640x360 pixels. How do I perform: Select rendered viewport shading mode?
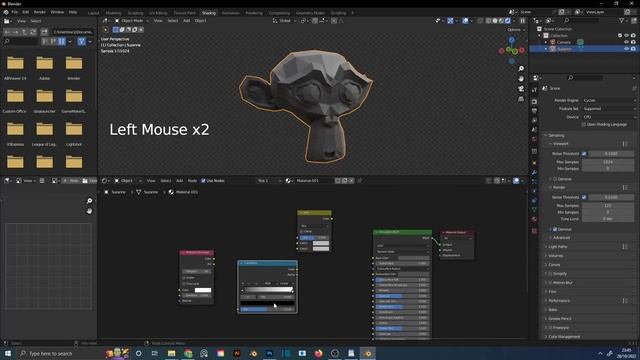click(x=508, y=20)
